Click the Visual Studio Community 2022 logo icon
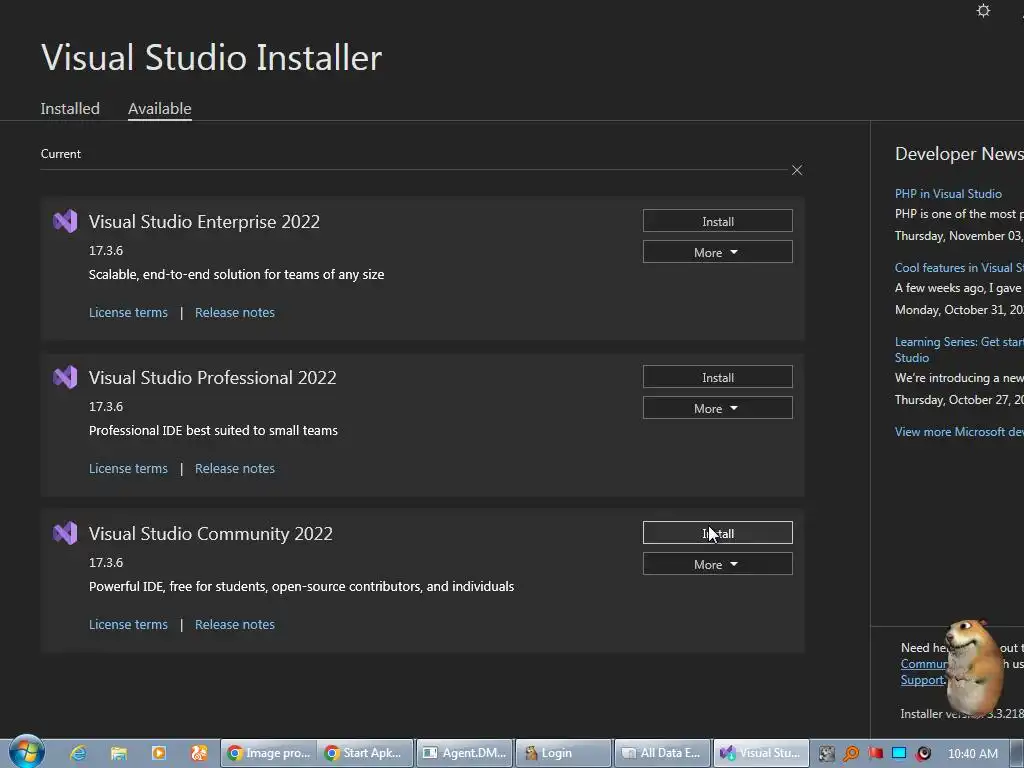The image size is (1024, 768). (x=65, y=534)
